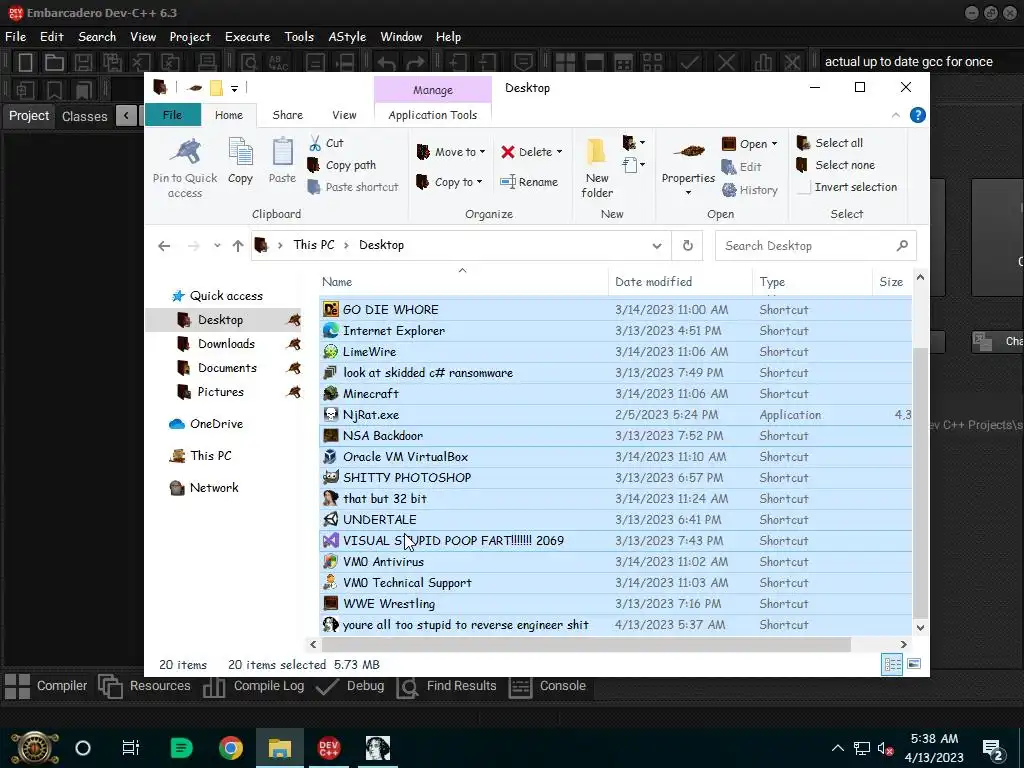Click the Rename button

[x=529, y=182]
